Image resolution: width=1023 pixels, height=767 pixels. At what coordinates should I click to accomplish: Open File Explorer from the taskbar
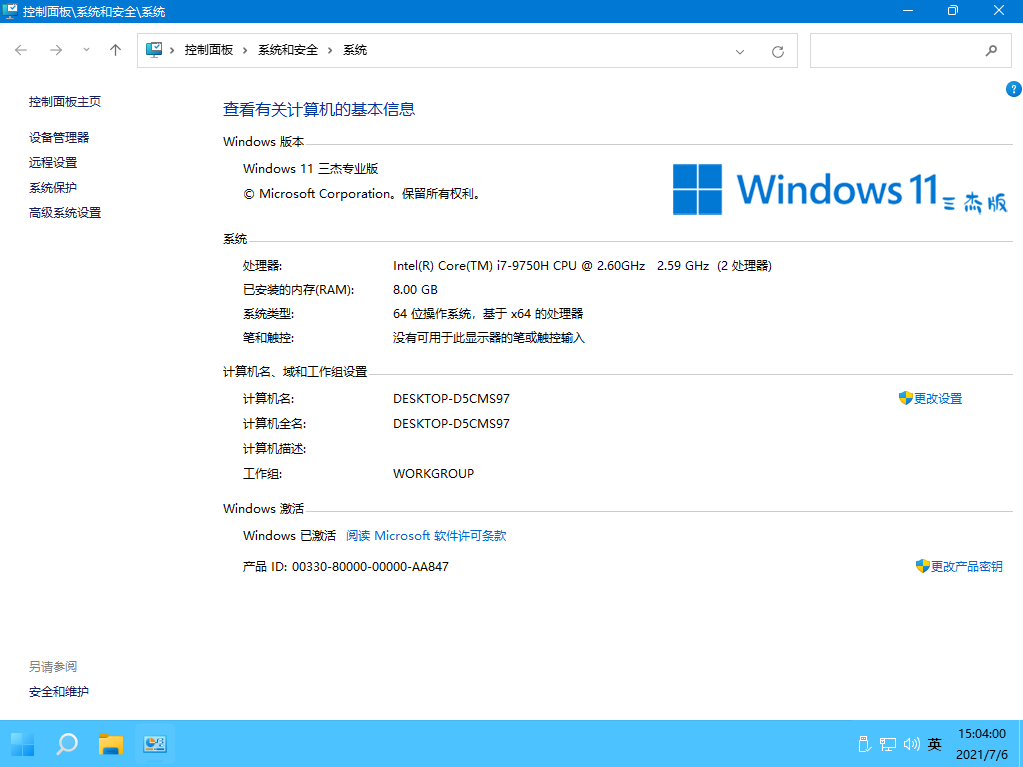(110, 744)
